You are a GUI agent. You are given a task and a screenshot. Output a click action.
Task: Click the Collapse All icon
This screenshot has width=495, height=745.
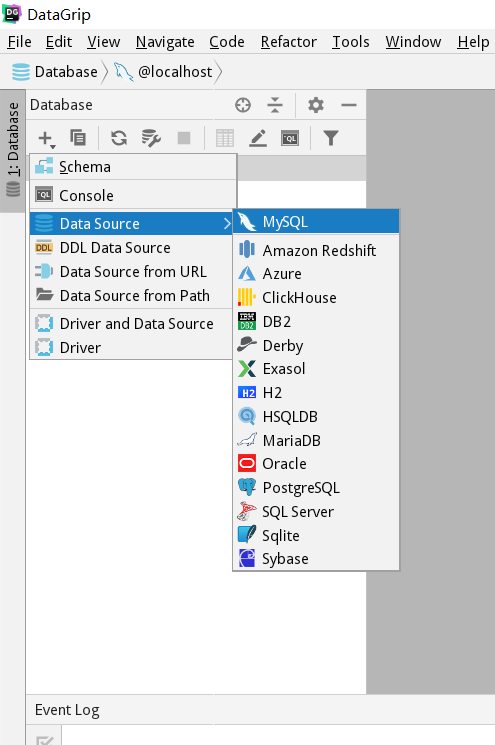pos(275,105)
